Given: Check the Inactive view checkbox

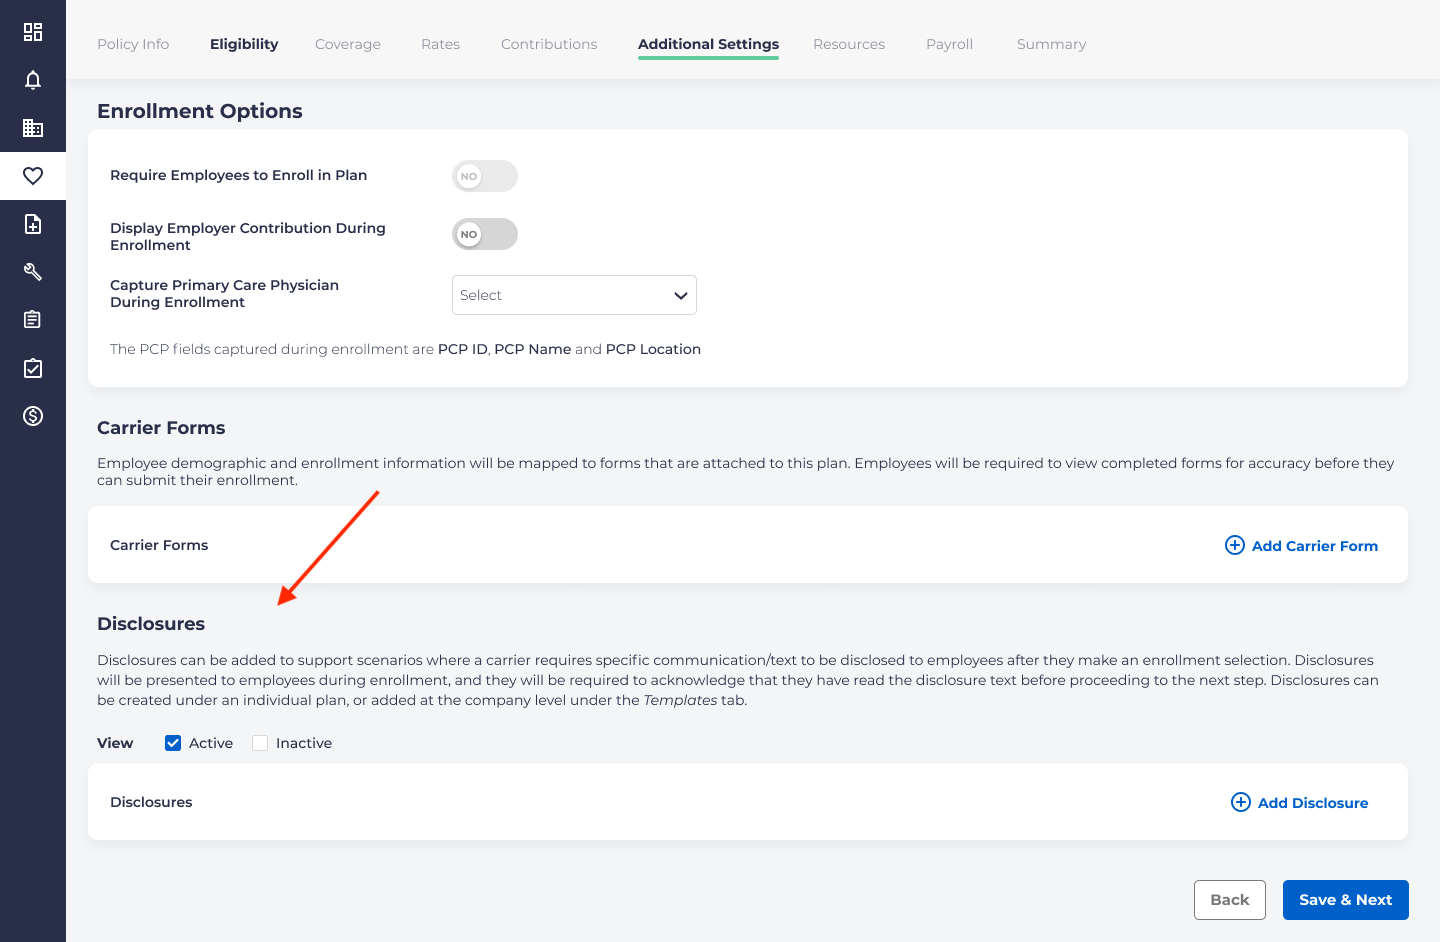Looking at the screenshot, I should coord(260,743).
